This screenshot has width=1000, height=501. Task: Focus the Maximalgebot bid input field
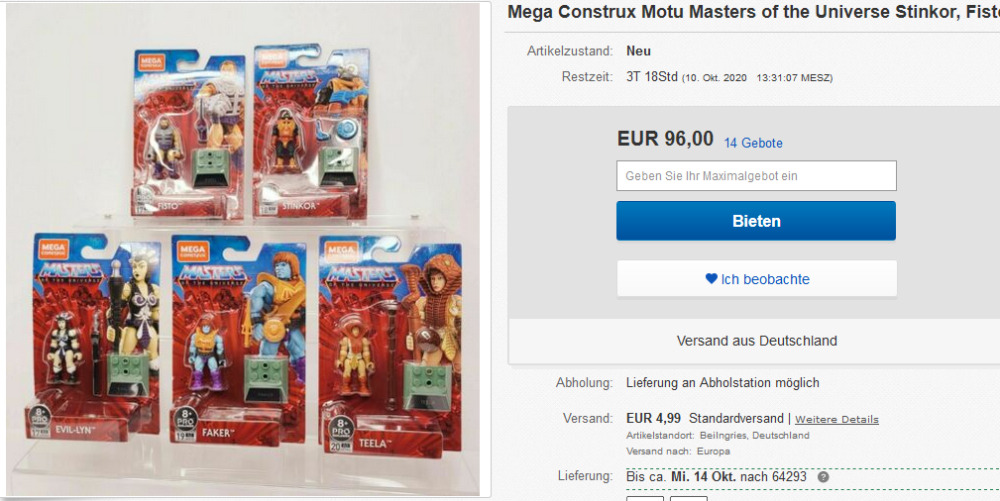(x=756, y=176)
